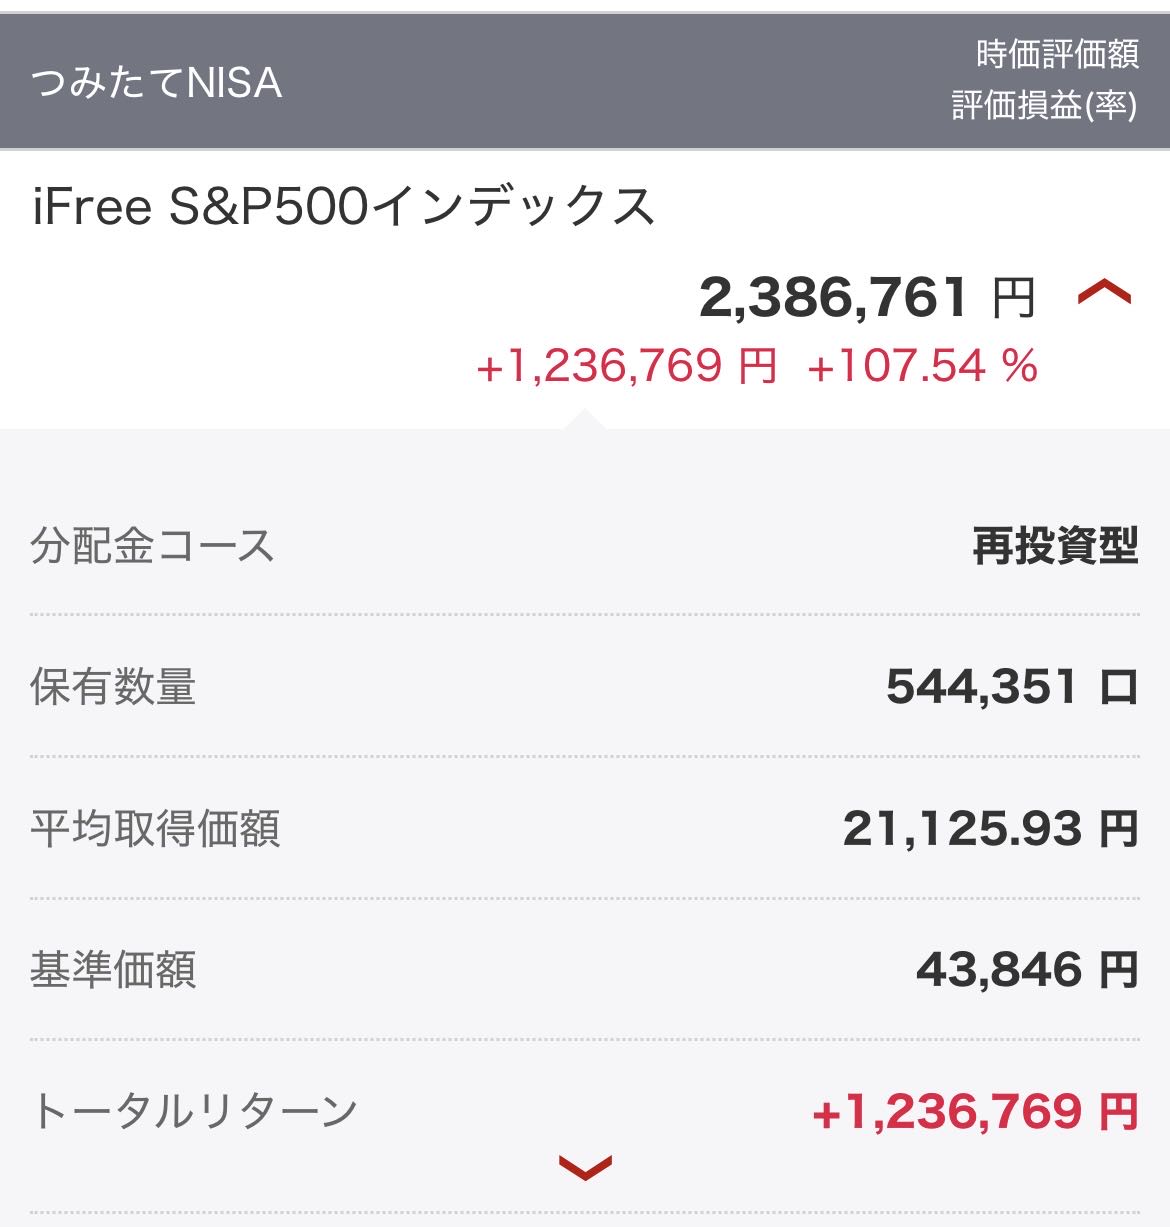
Task: Collapse the iFree S&P500 details chevron
Action: tap(1104, 294)
